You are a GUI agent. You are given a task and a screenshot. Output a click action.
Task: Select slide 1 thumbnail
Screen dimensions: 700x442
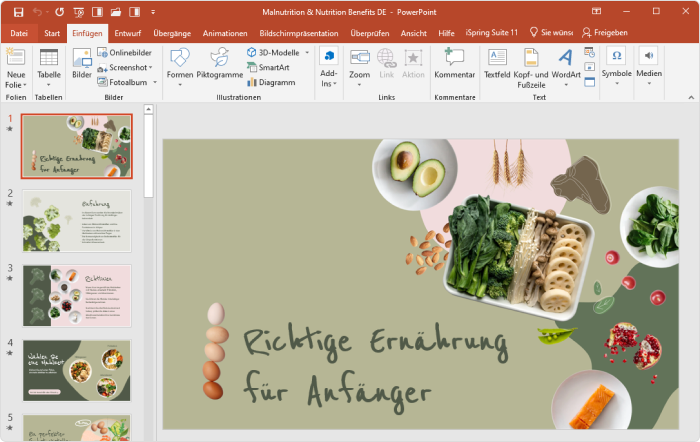tap(77, 146)
